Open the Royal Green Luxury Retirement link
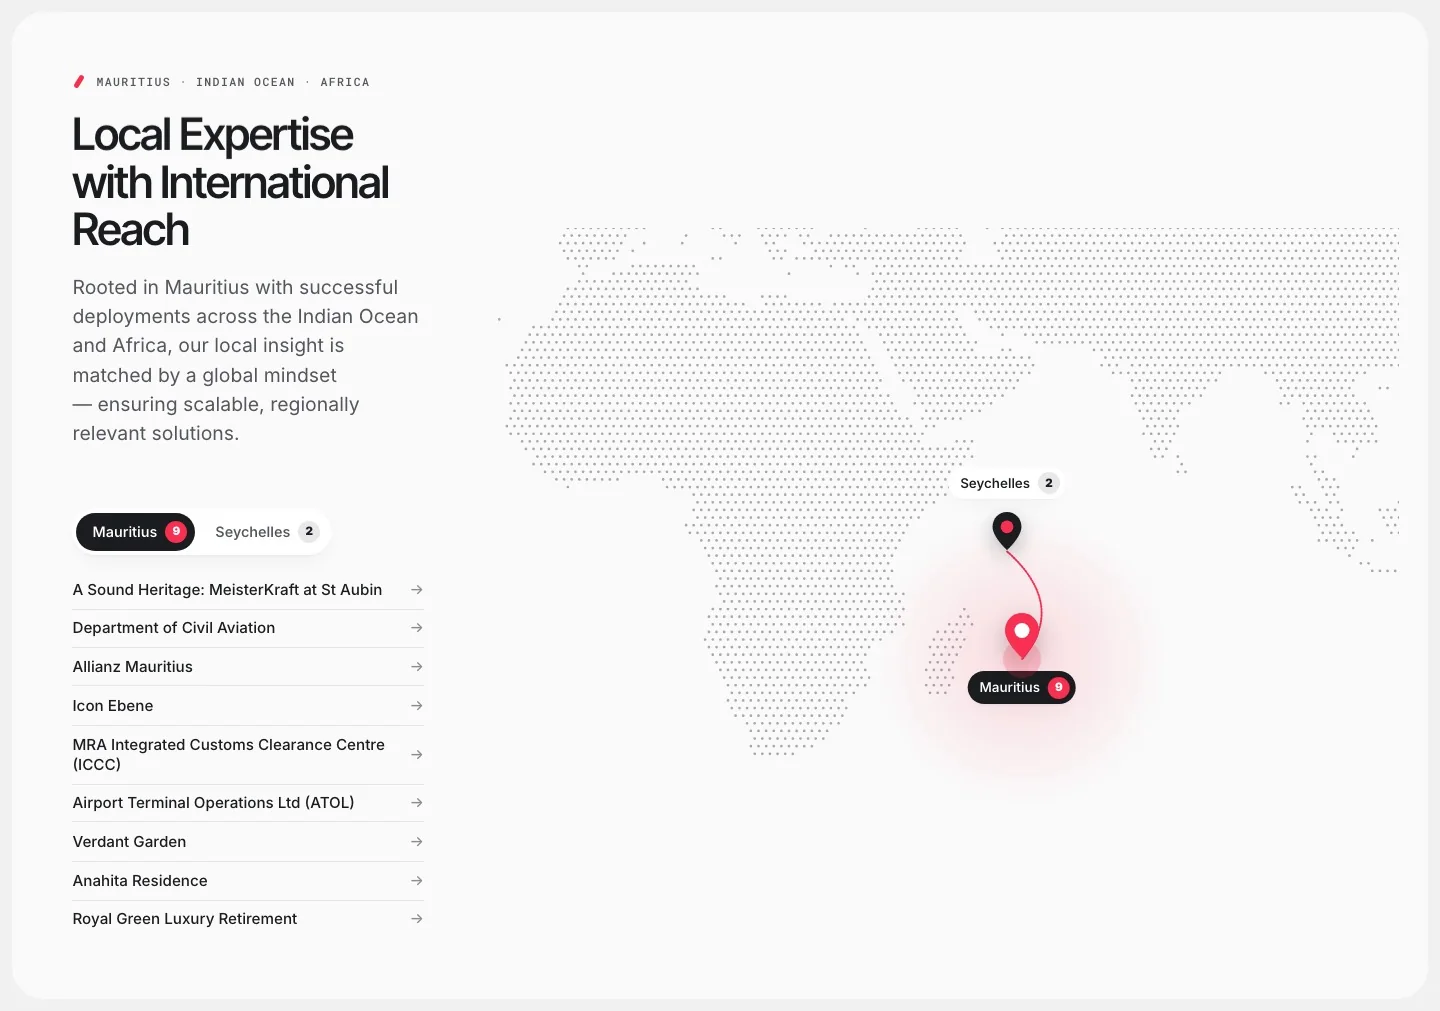 [248, 919]
